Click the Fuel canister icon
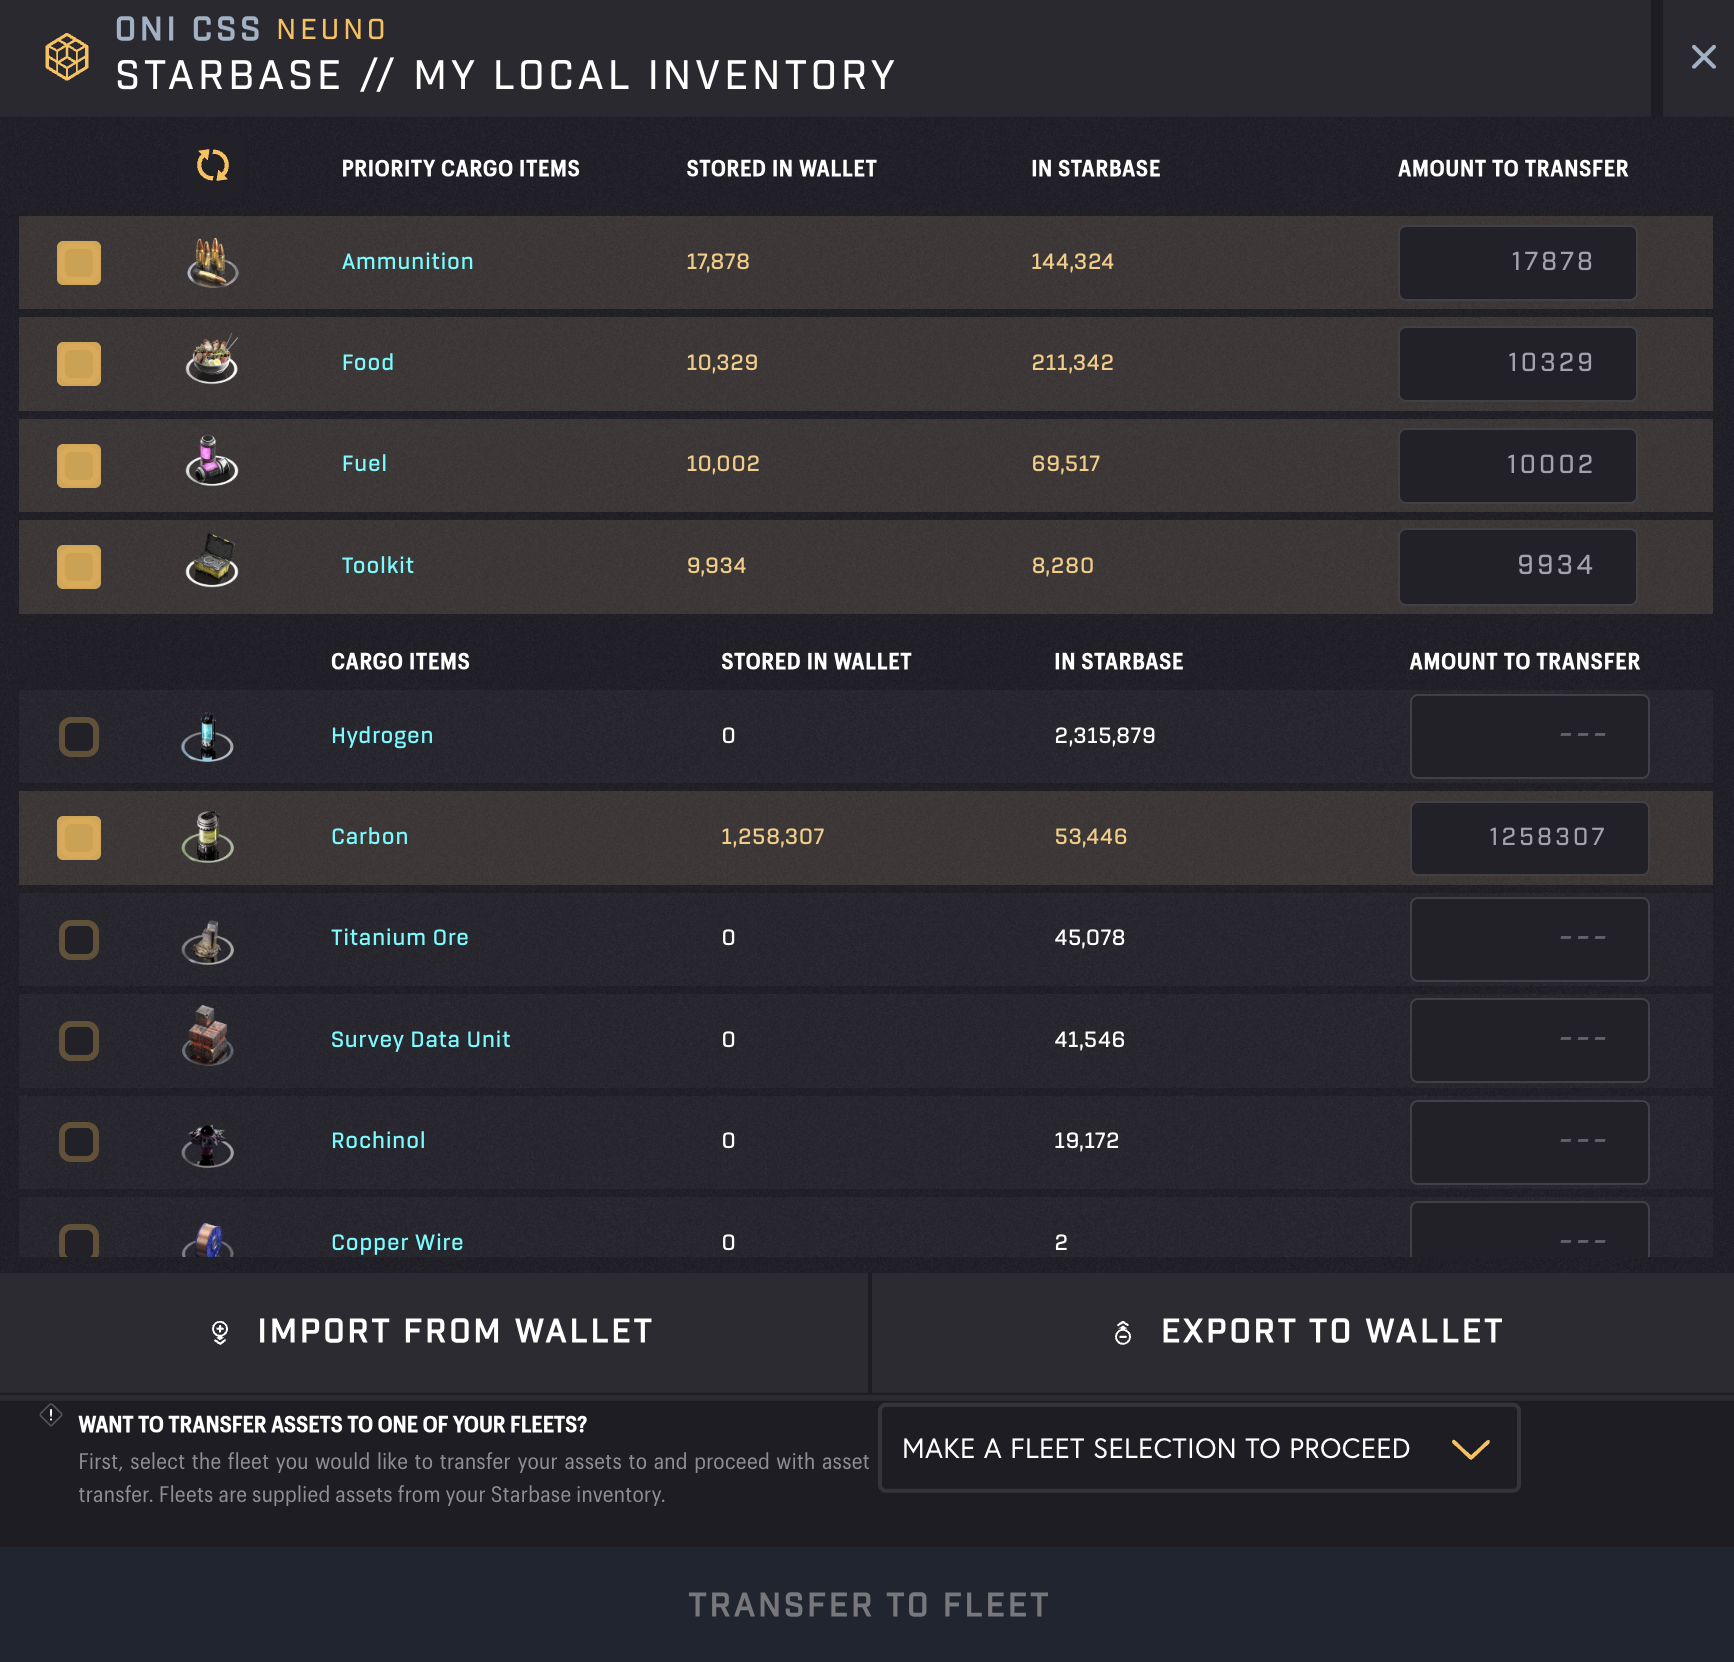This screenshot has height=1662, width=1734. 212,461
